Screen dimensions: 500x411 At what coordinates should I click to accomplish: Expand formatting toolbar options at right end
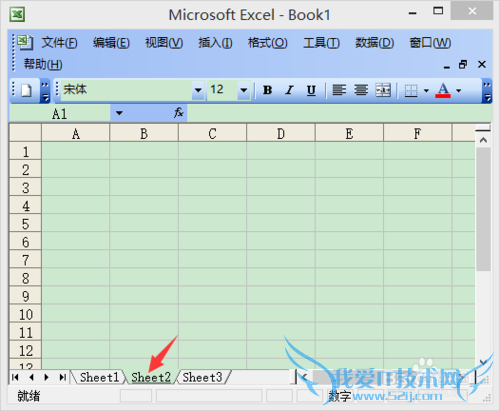[x=487, y=90]
